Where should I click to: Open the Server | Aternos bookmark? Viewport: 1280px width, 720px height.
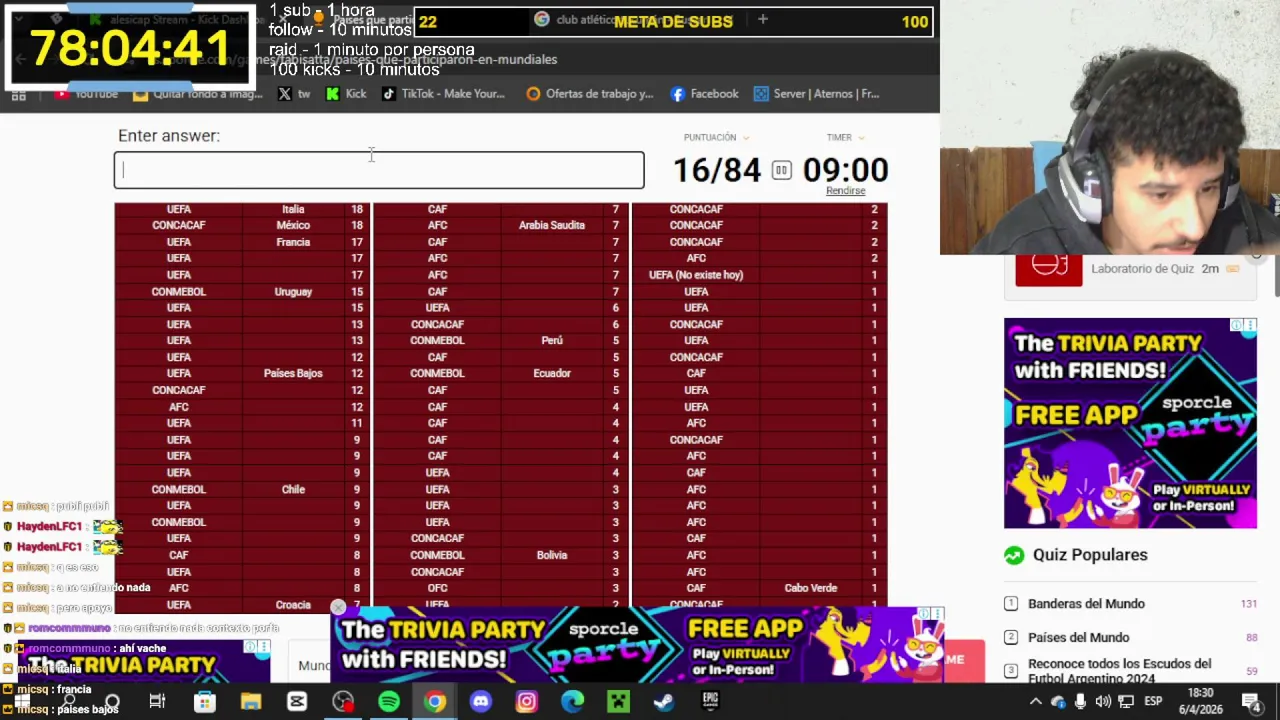click(x=816, y=94)
